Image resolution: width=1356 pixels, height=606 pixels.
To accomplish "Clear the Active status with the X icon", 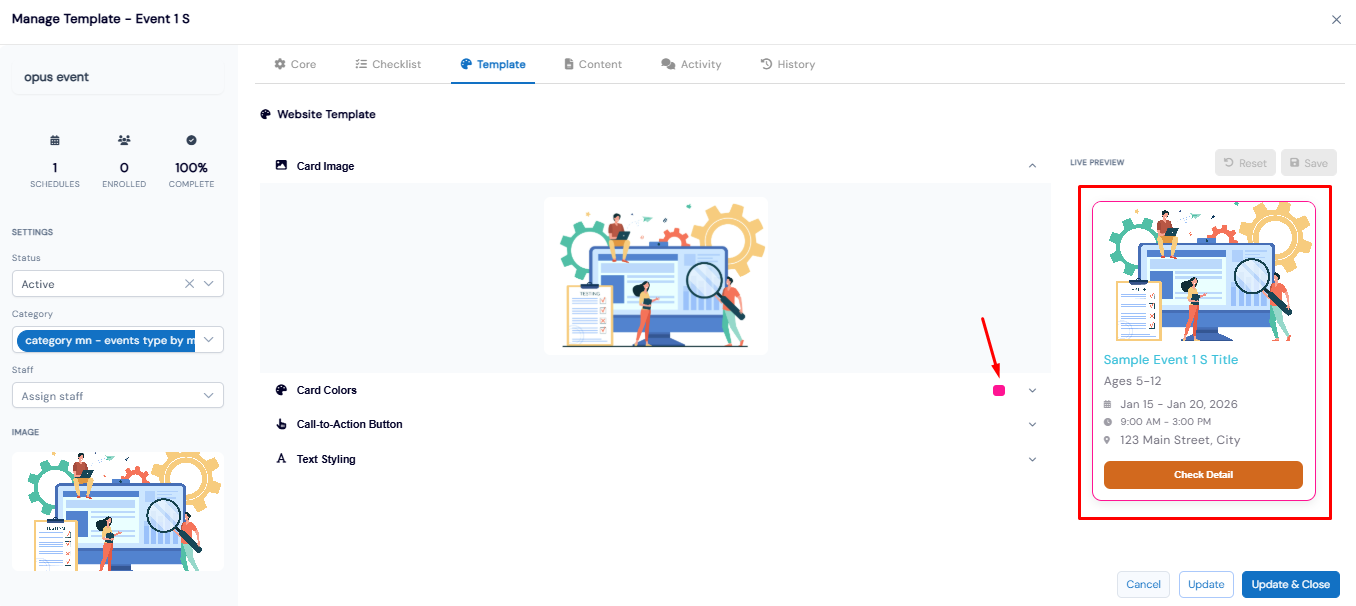I will (189, 284).
